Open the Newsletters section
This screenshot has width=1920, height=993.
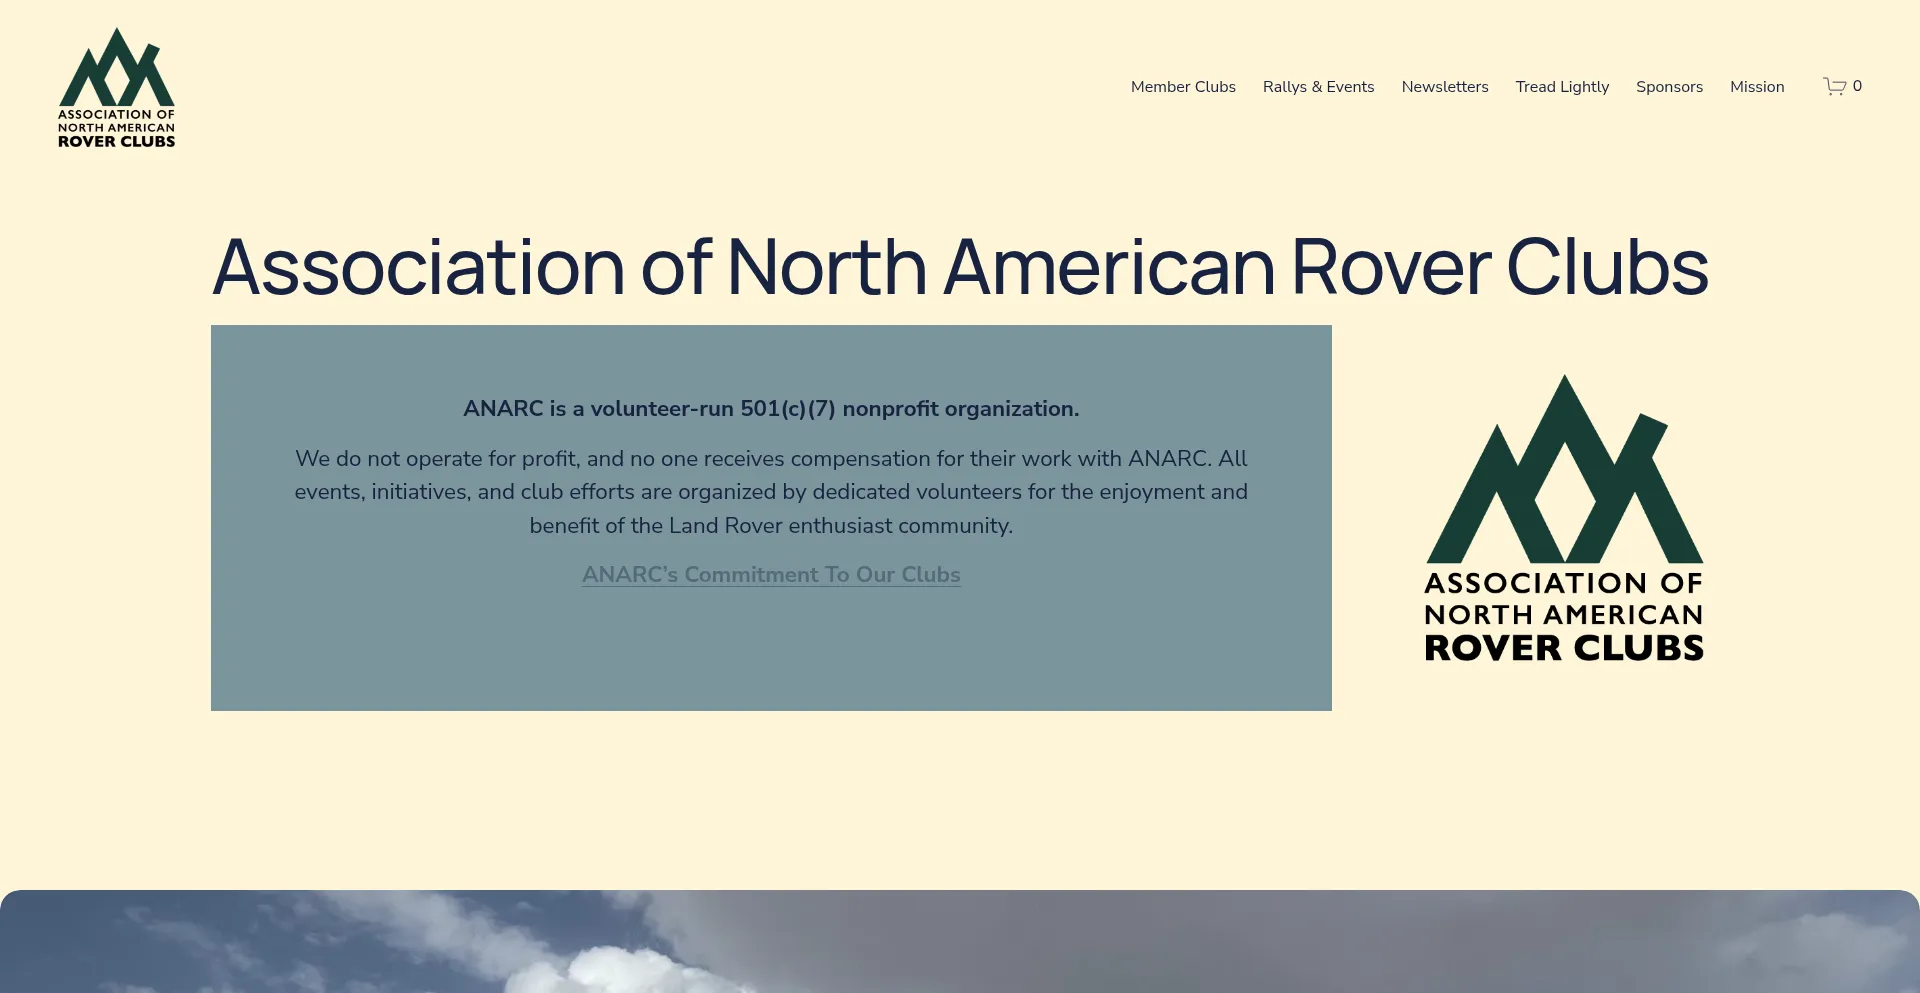(1444, 87)
